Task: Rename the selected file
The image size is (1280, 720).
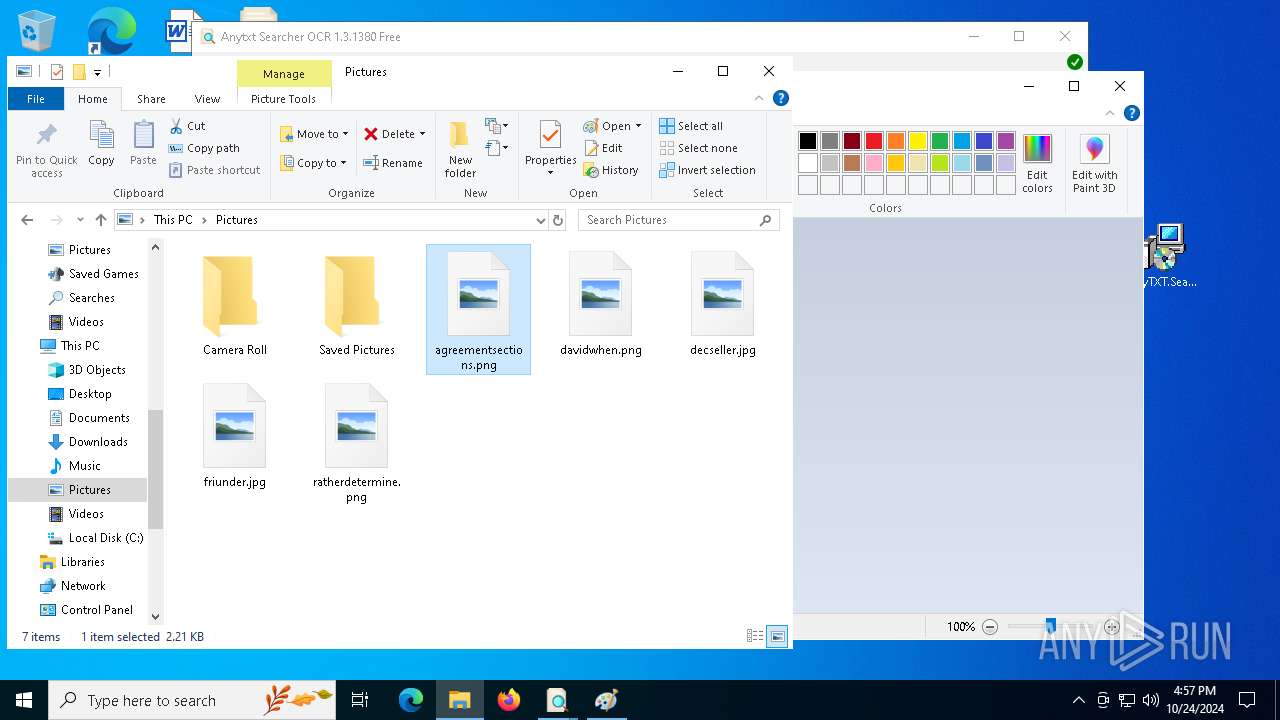Action: (x=393, y=163)
